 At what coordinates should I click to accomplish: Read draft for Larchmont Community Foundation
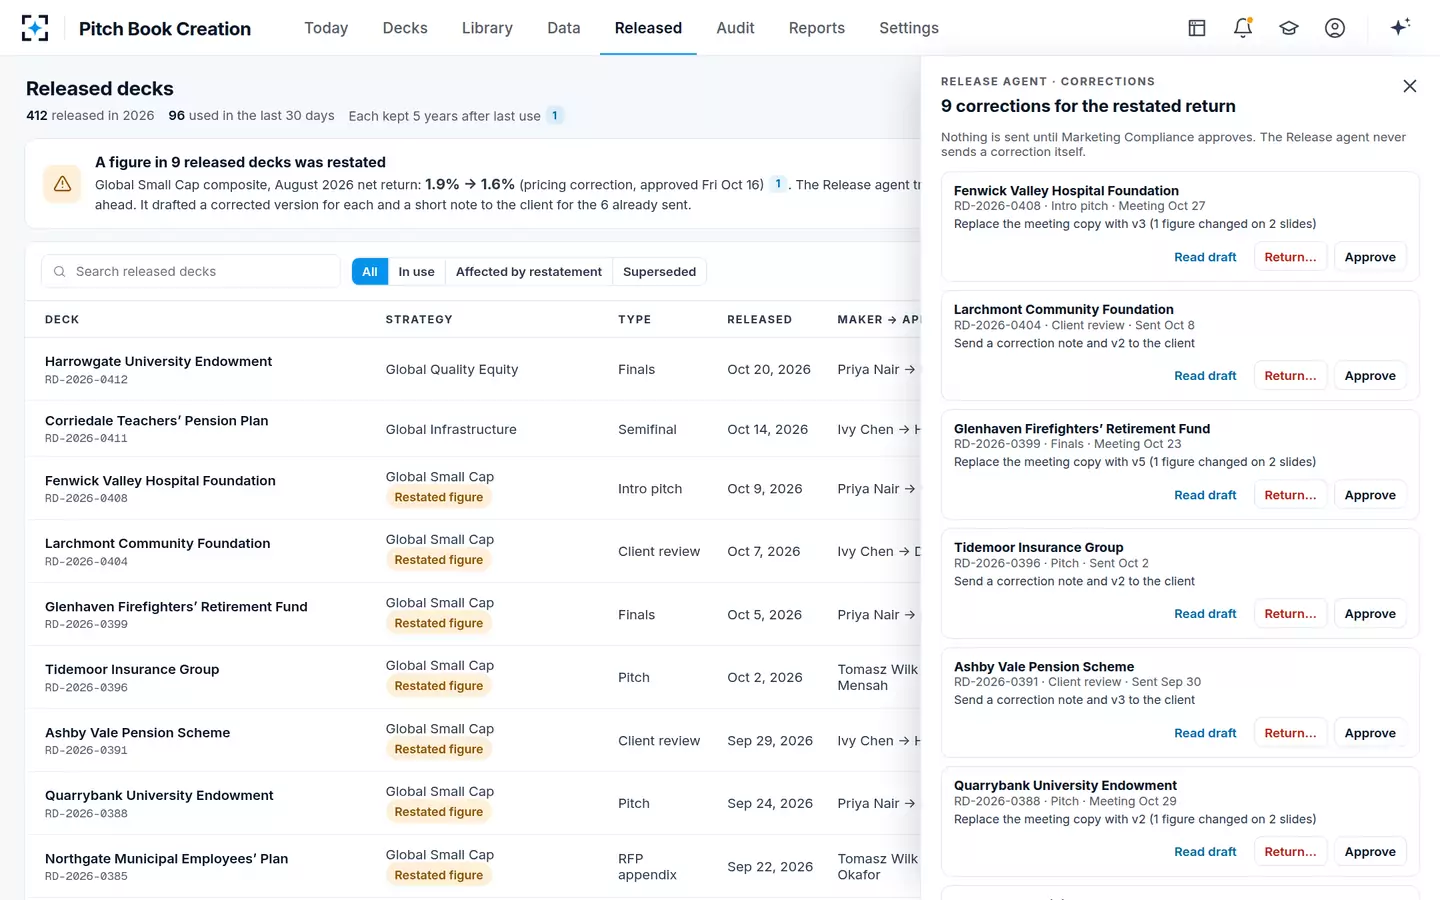[1205, 376]
